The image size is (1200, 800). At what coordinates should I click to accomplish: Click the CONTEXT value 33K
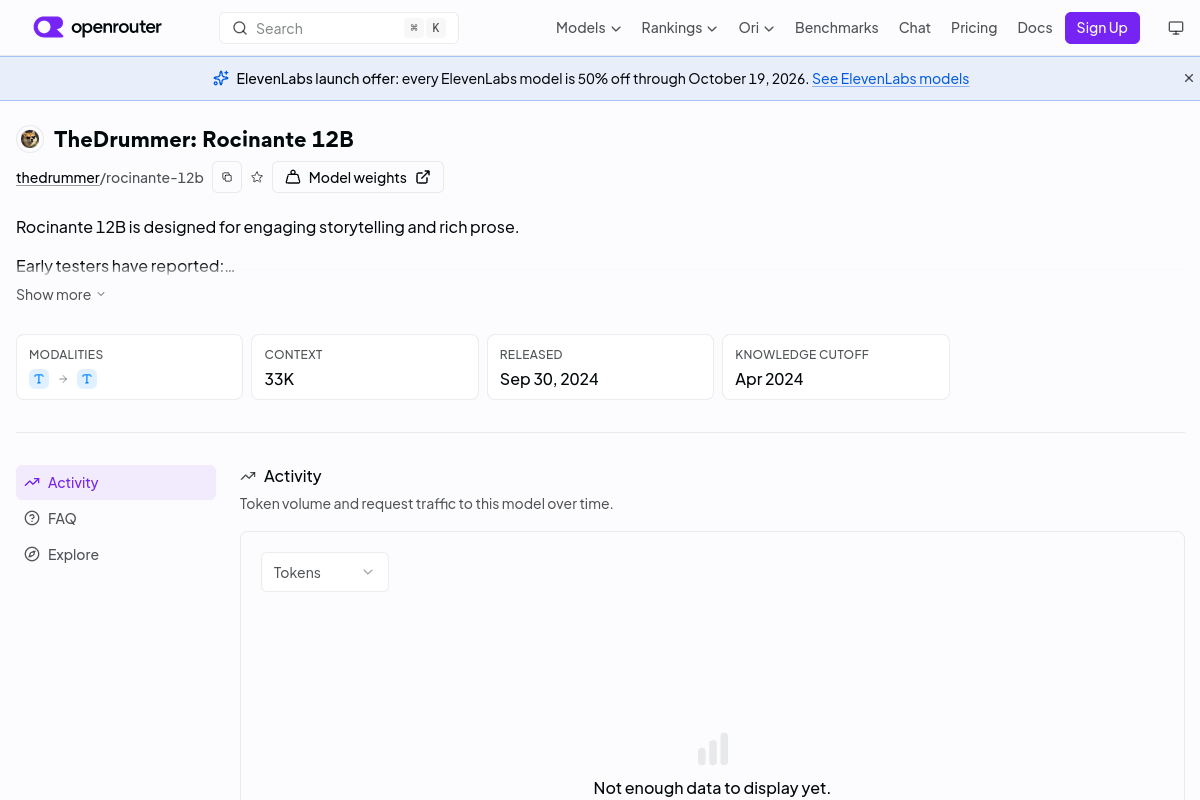(x=279, y=379)
